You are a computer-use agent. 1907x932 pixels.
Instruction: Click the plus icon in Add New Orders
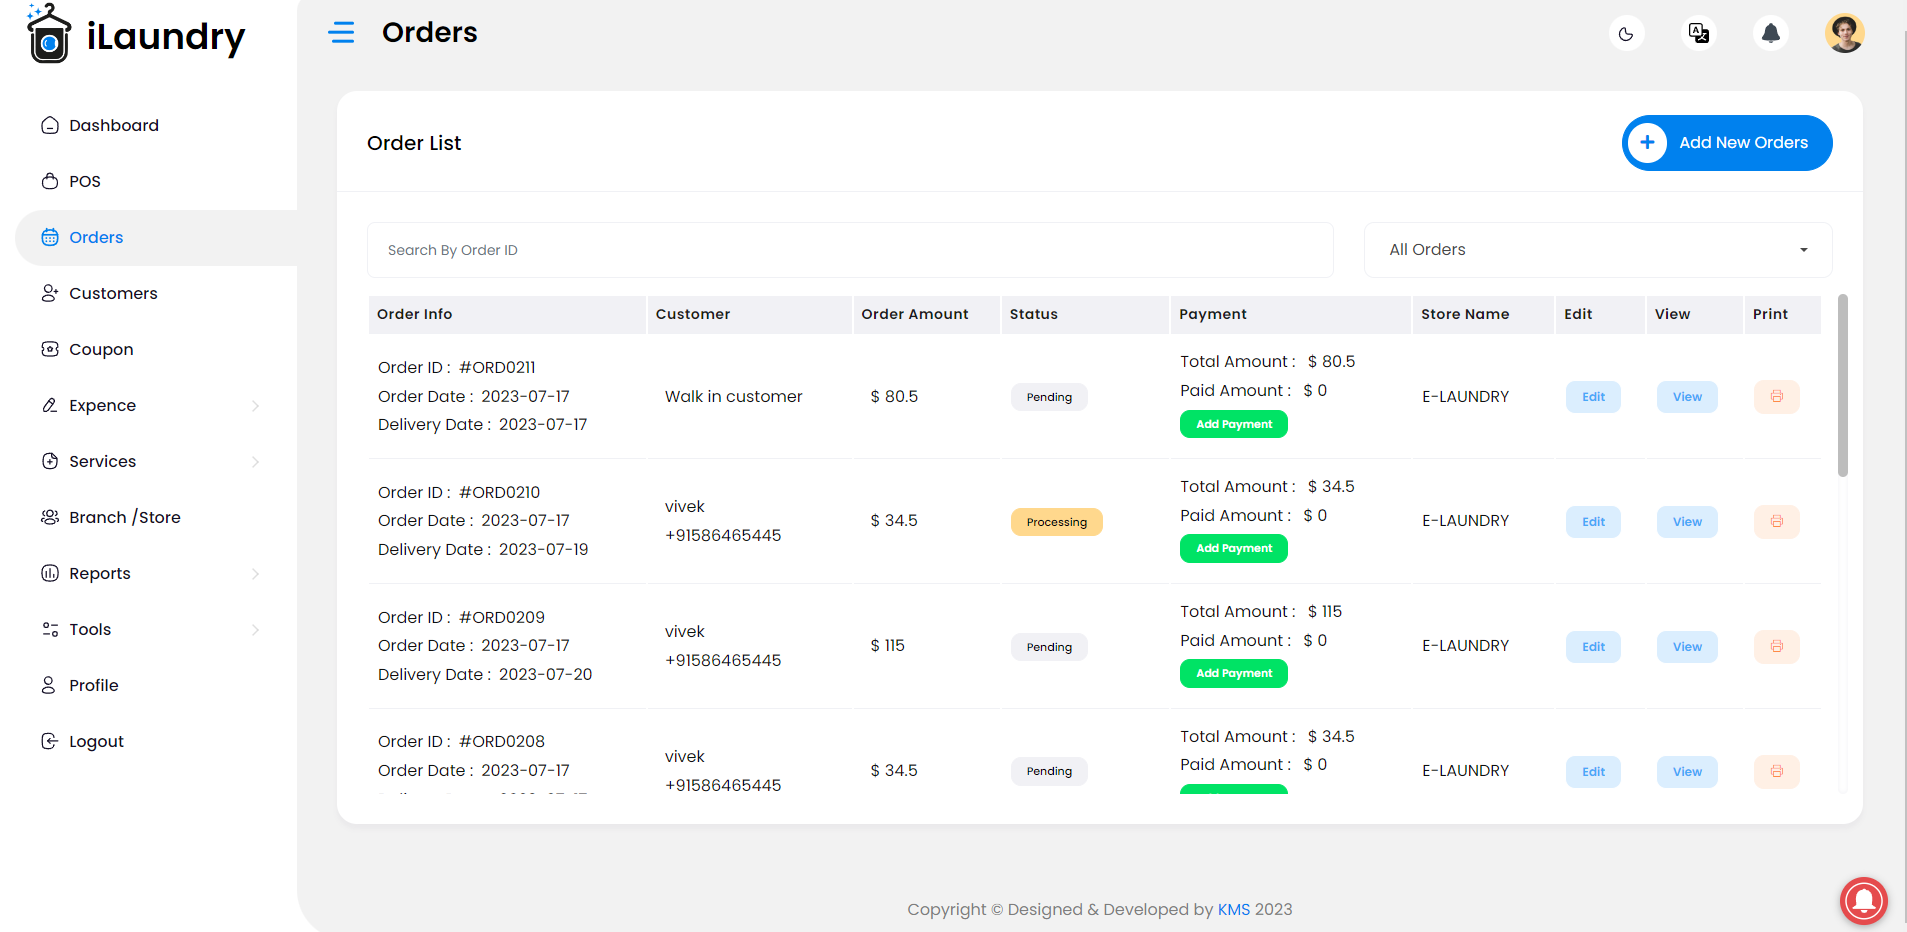1647,143
